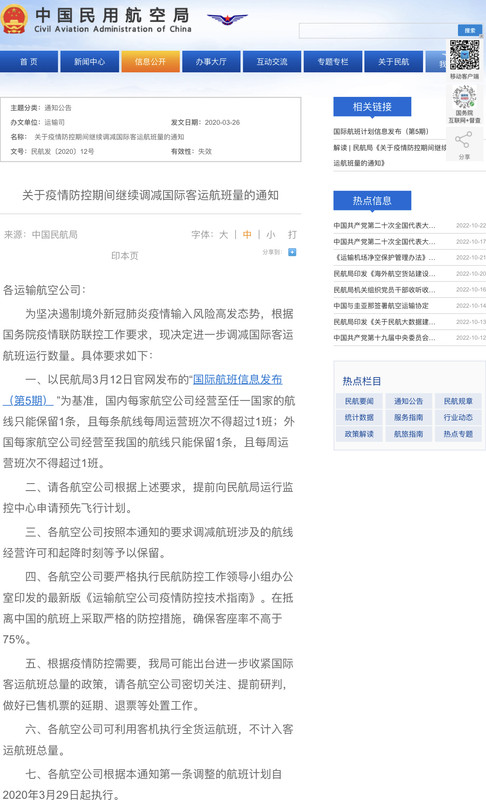Viewport: 486px width, 800px height.
Task: Go to 首页 in navigation bar
Action: click(29, 62)
